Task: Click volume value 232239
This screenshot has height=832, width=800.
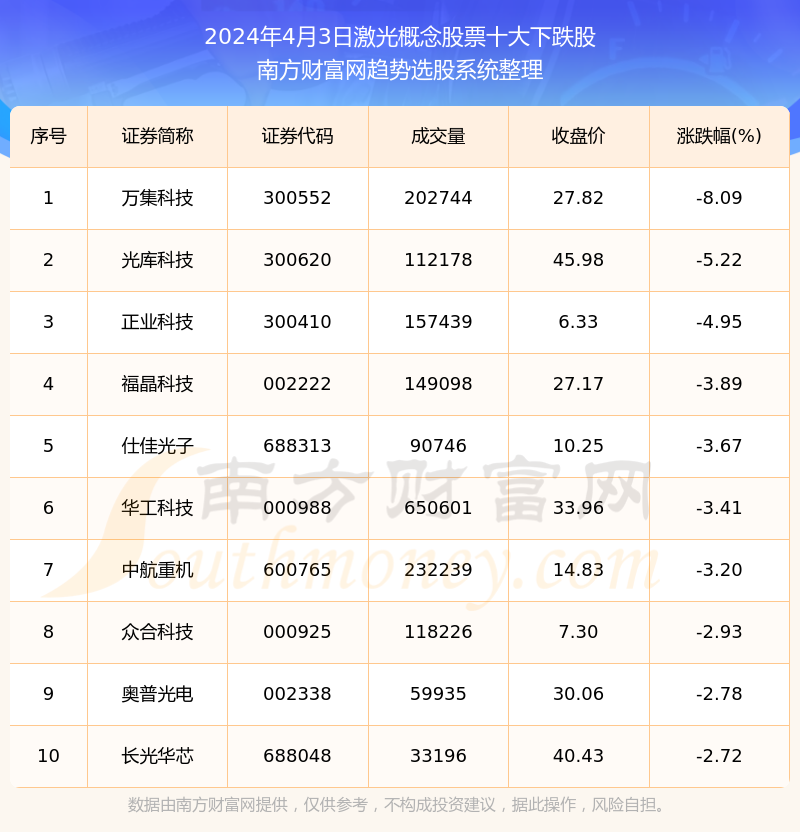Action: pyautogui.click(x=438, y=570)
